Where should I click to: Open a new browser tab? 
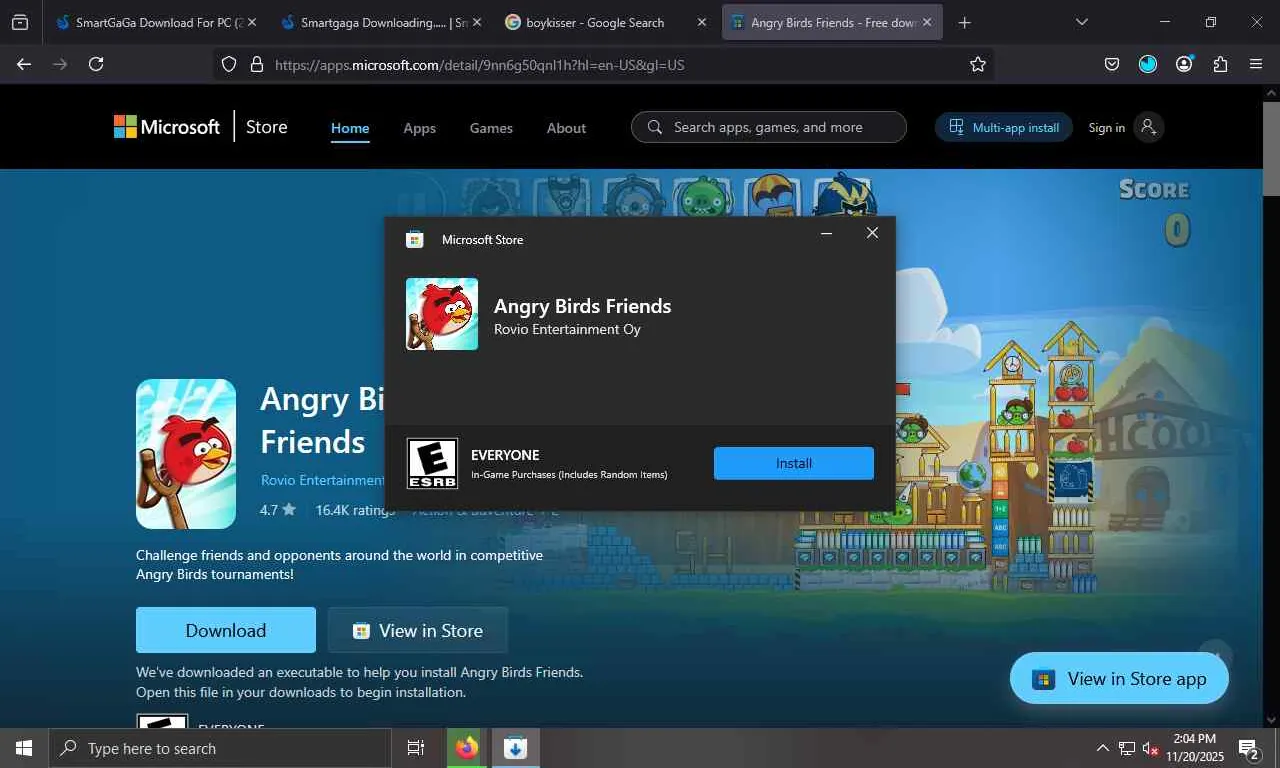click(964, 22)
